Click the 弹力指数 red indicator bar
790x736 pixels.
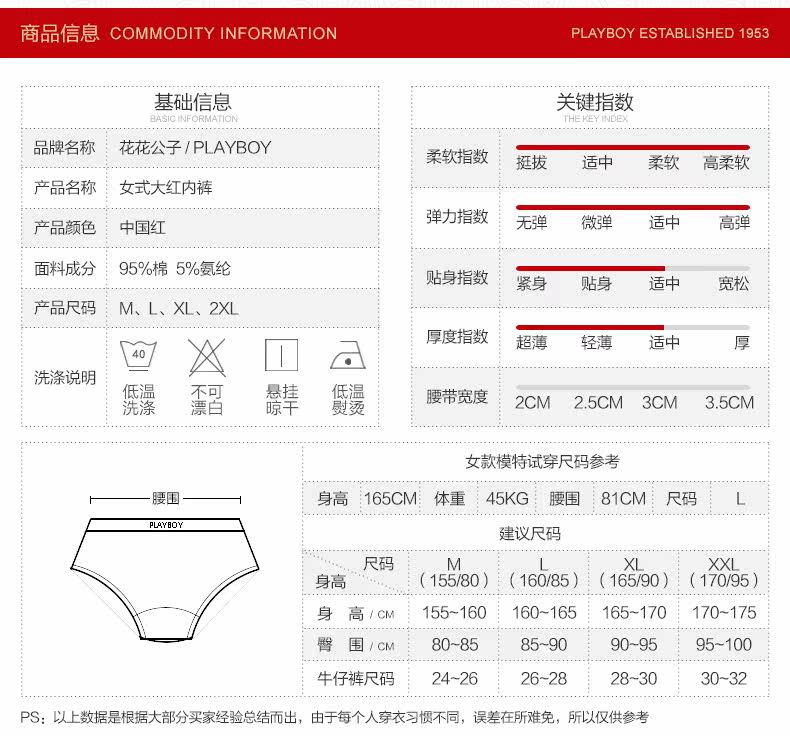click(x=633, y=207)
